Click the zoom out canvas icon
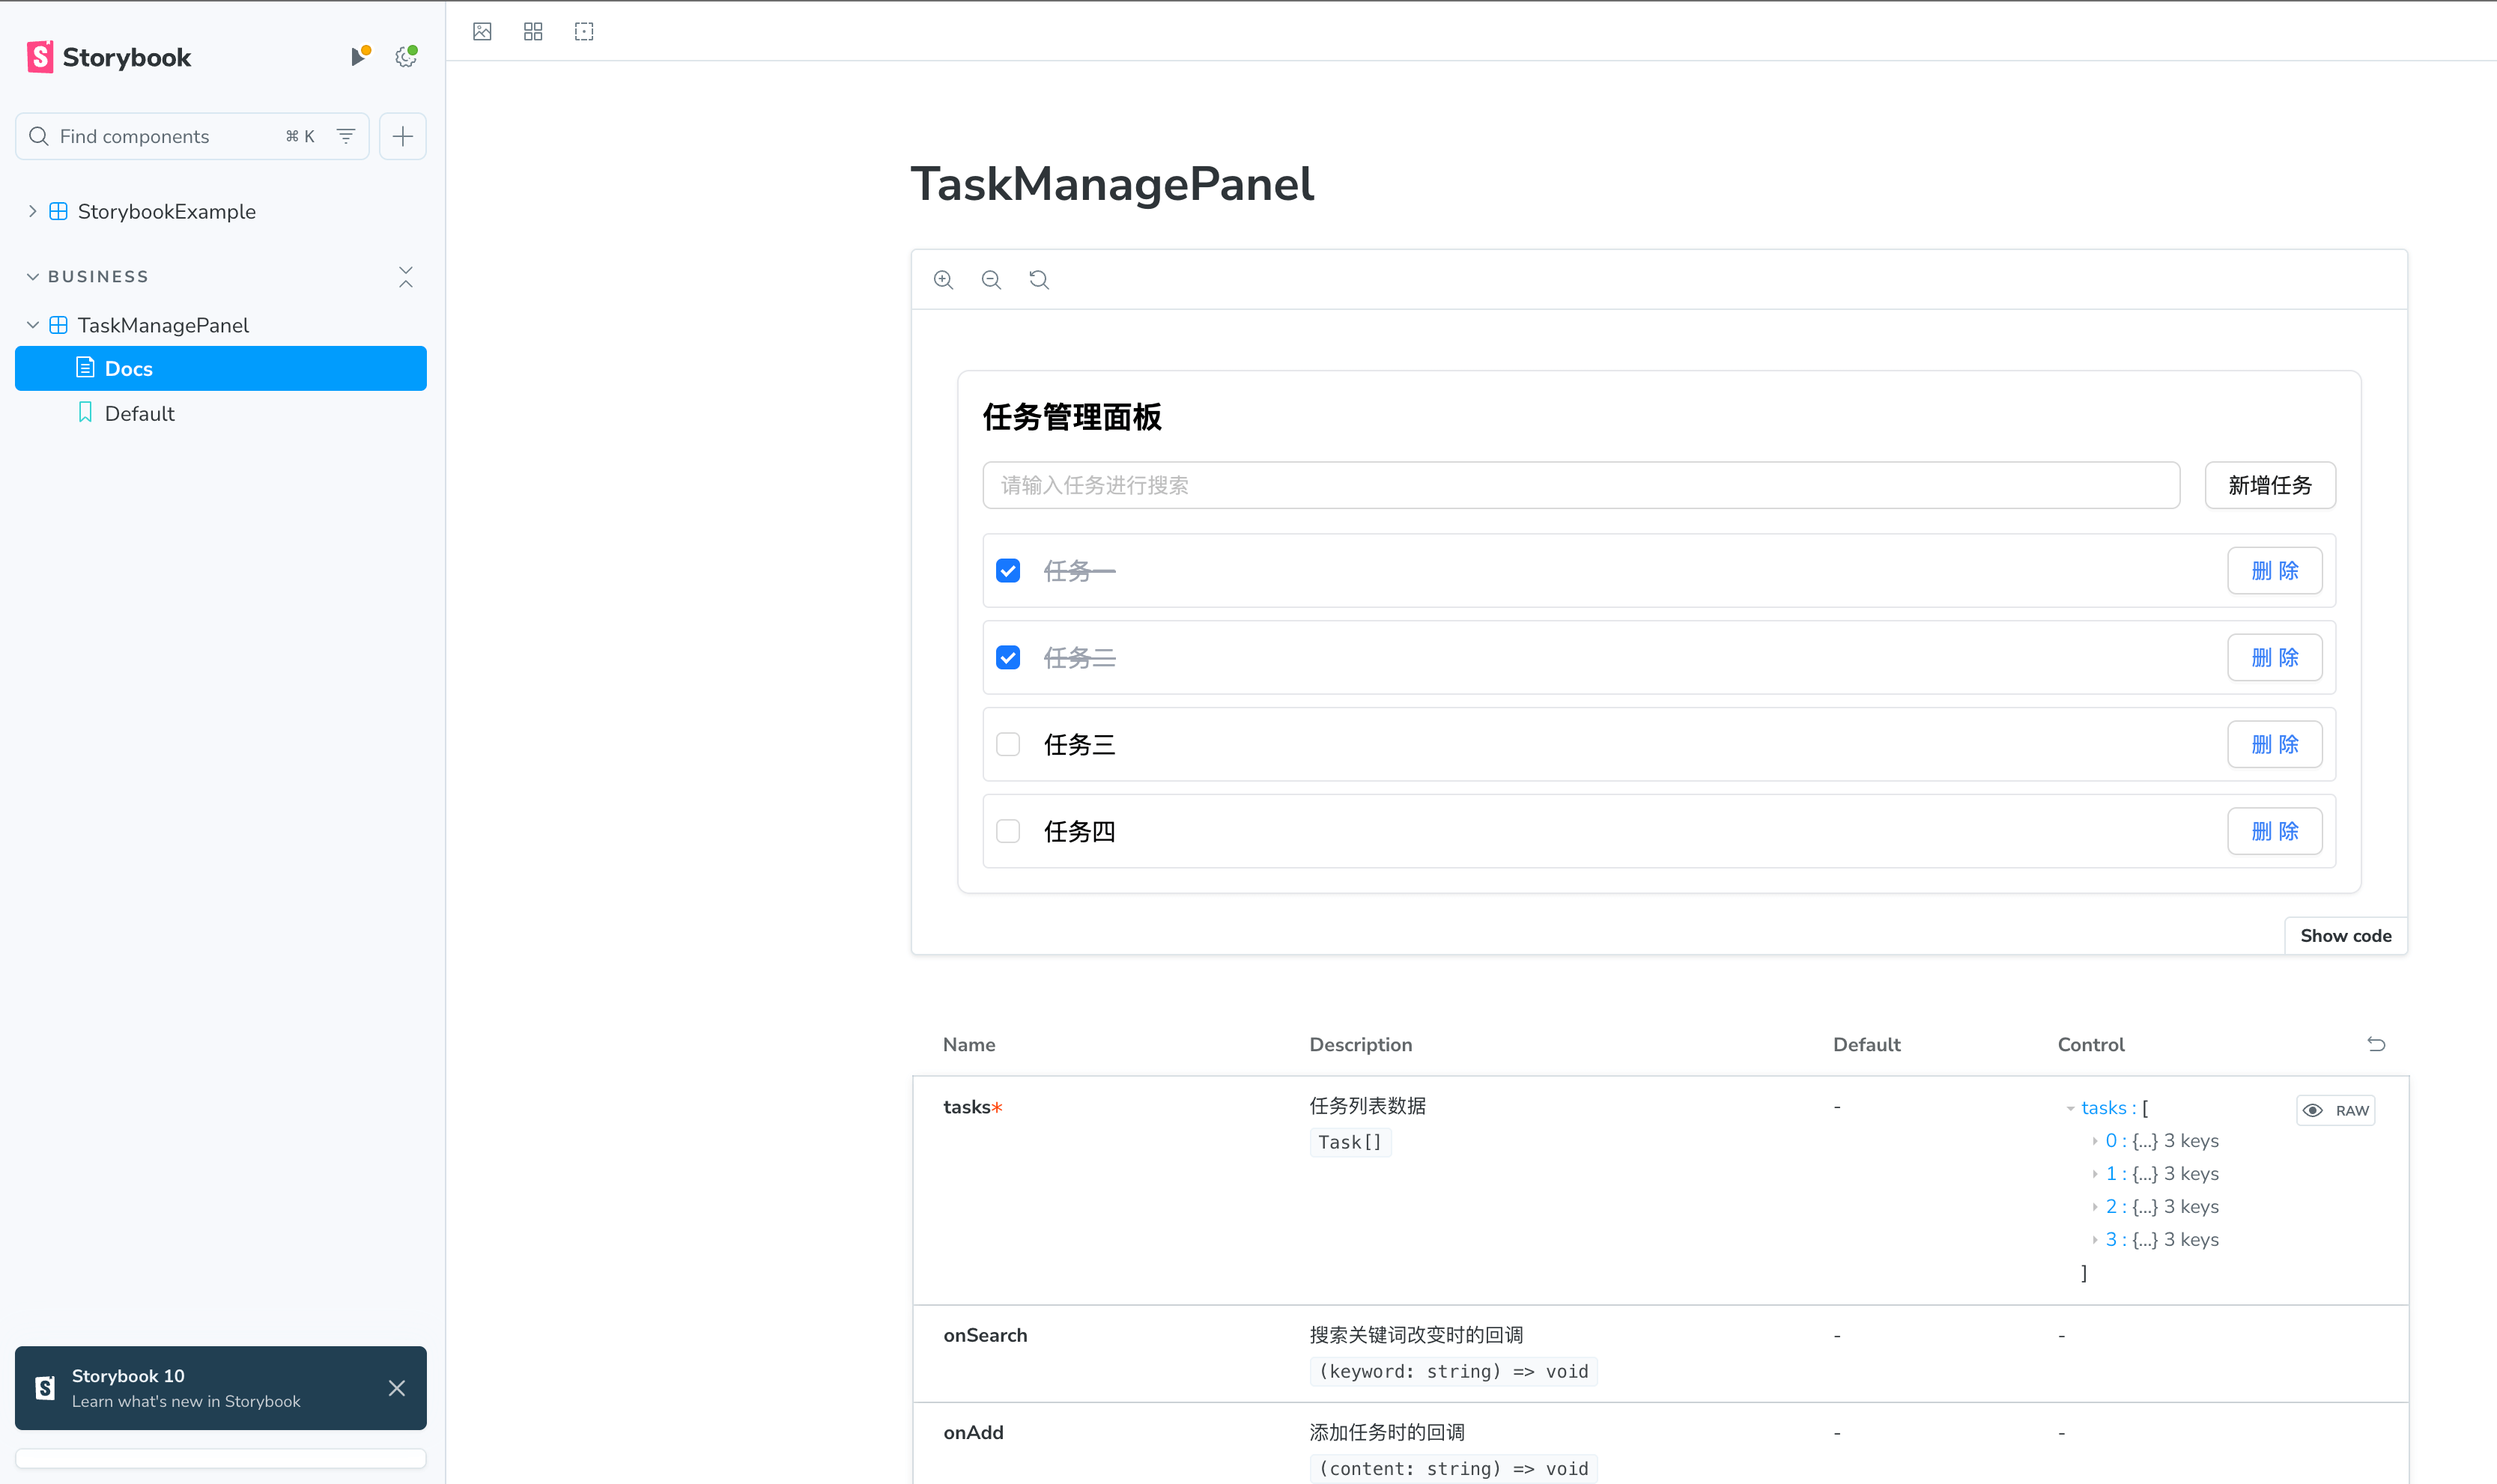This screenshot has height=1484, width=2497. pyautogui.click(x=991, y=280)
